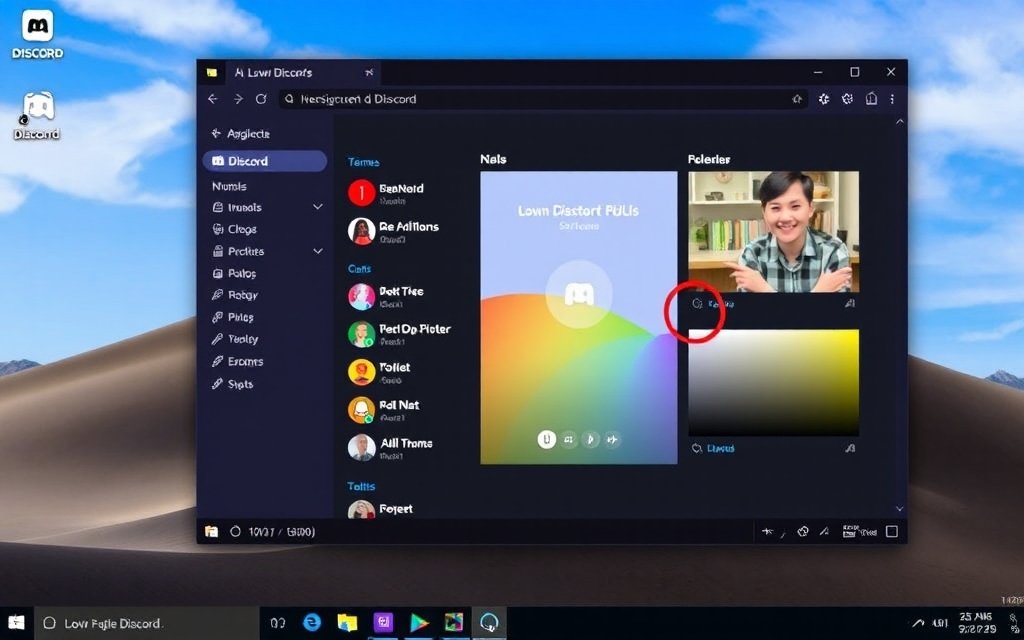The image size is (1024, 640).
Task: Click the small icon right of photo caption
Action: click(850, 304)
